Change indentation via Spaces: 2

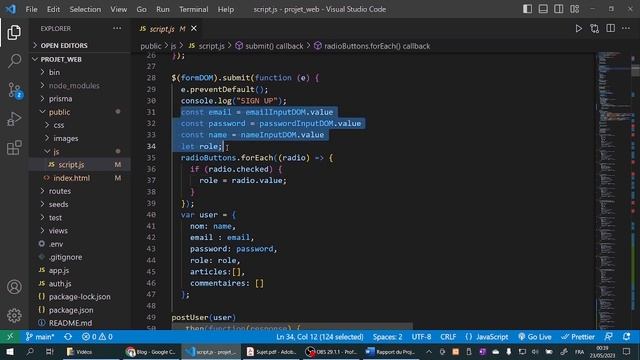tap(387, 337)
